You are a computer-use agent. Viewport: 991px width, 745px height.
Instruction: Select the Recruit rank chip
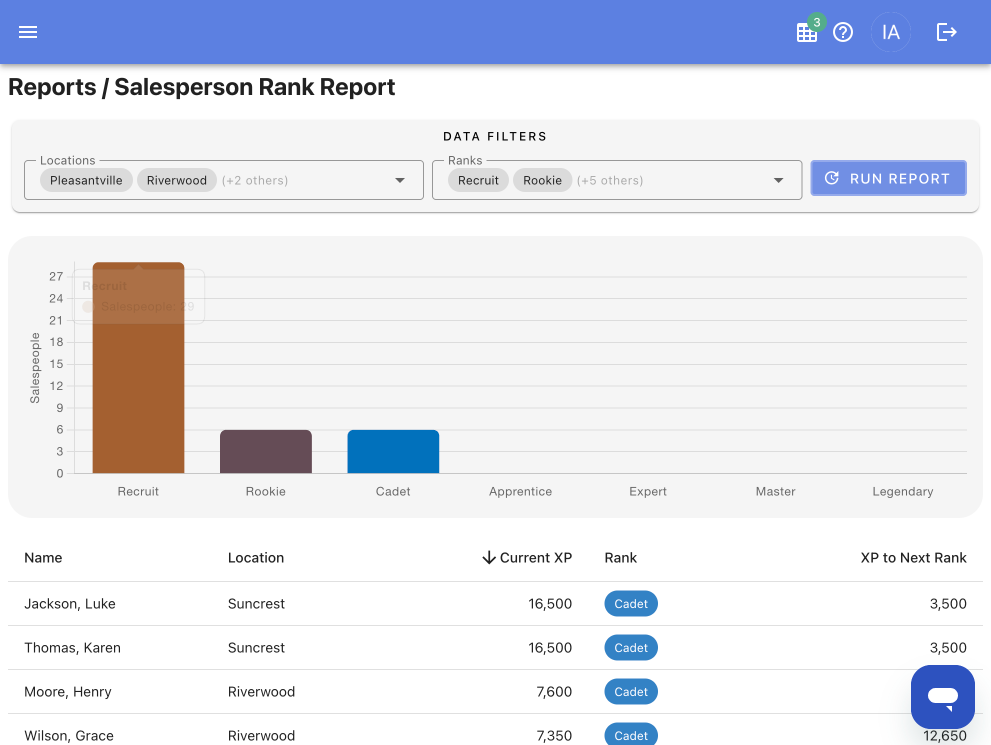(478, 181)
